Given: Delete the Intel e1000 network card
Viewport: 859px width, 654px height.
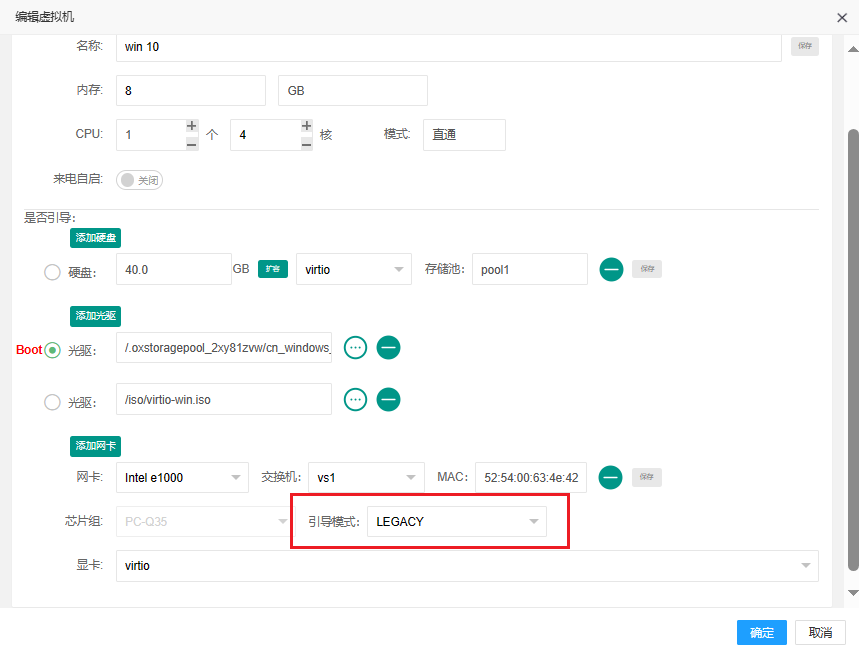Looking at the screenshot, I should click(x=611, y=477).
